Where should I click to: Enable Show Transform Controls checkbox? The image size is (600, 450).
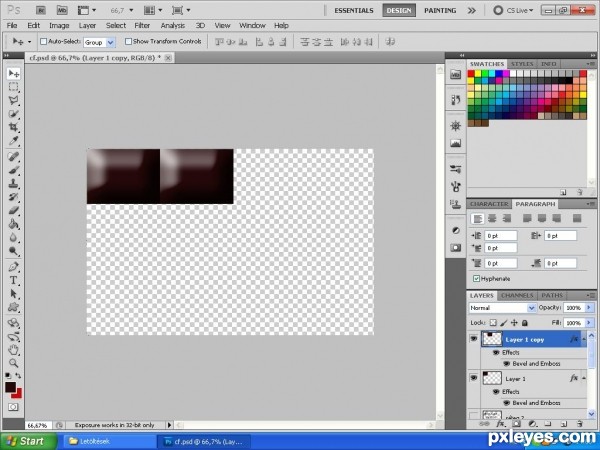(128, 41)
